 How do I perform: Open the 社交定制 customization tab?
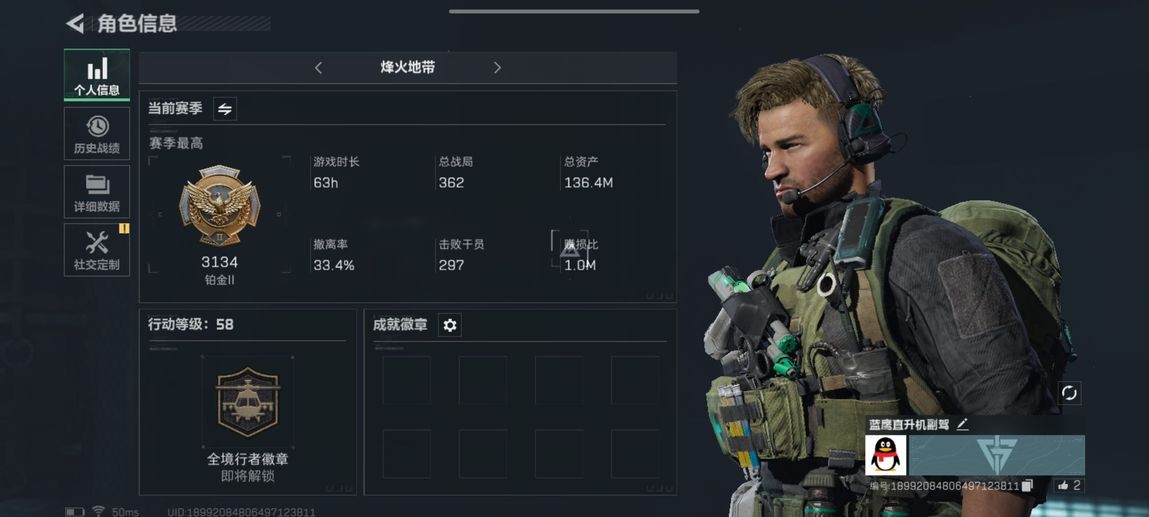pyautogui.click(x=97, y=250)
